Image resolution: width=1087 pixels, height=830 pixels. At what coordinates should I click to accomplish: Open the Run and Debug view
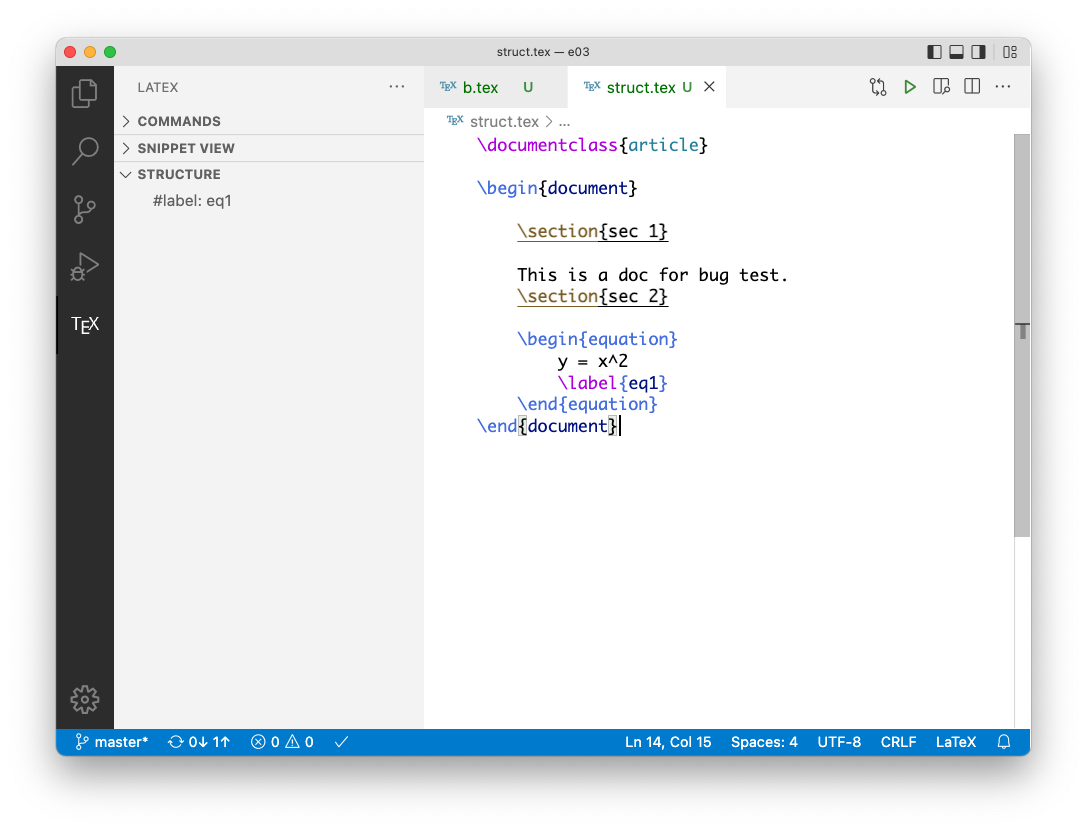[x=85, y=266]
